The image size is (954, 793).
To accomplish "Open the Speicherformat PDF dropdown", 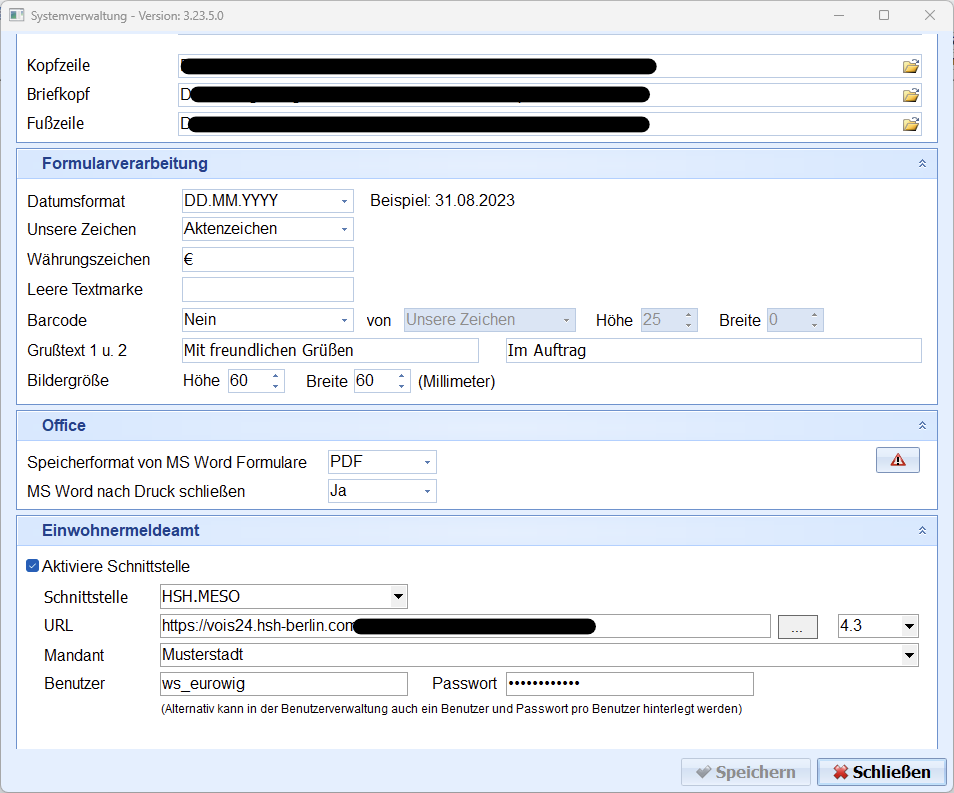I will point(428,463).
